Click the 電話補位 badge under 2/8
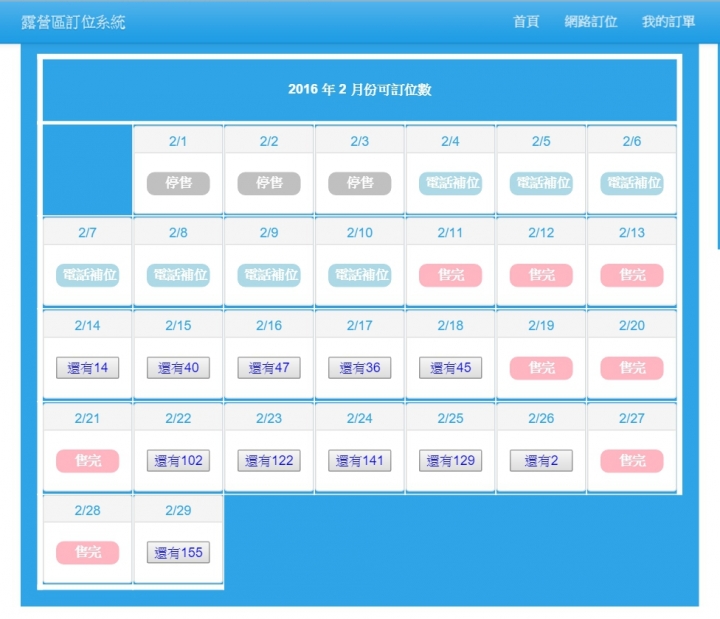 pyautogui.click(x=178, y=275)
